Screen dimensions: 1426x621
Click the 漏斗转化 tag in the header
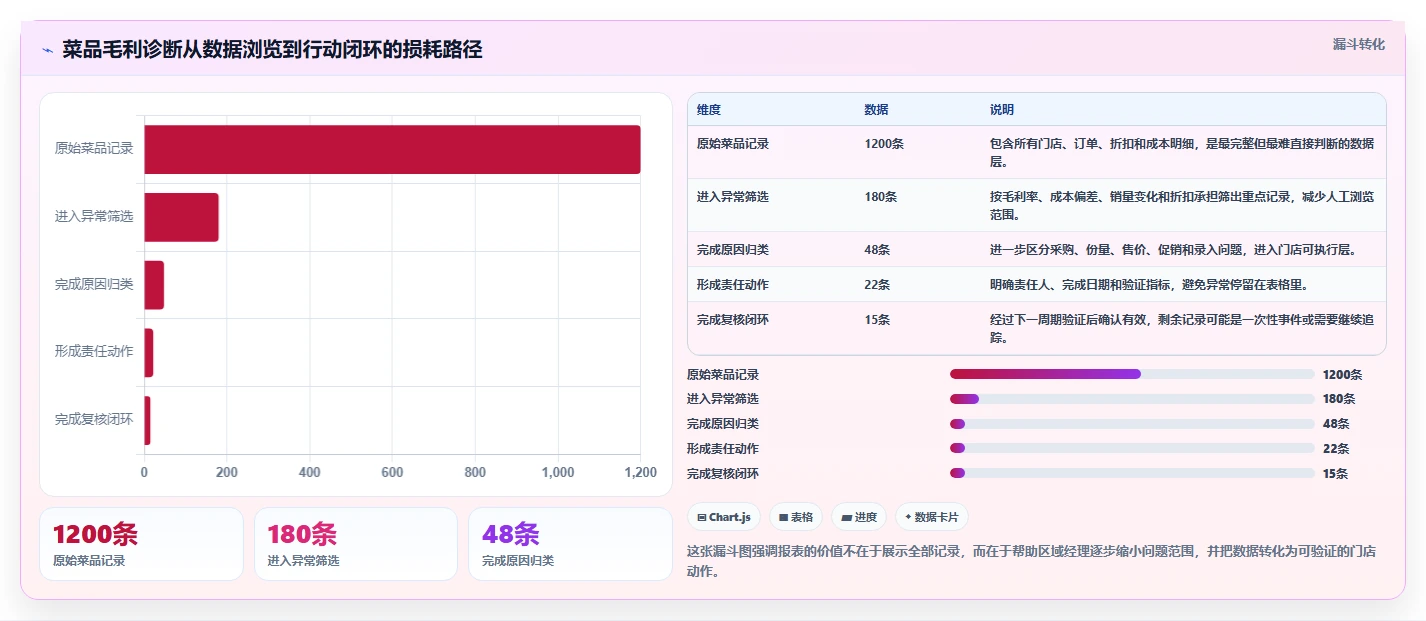1359,44
